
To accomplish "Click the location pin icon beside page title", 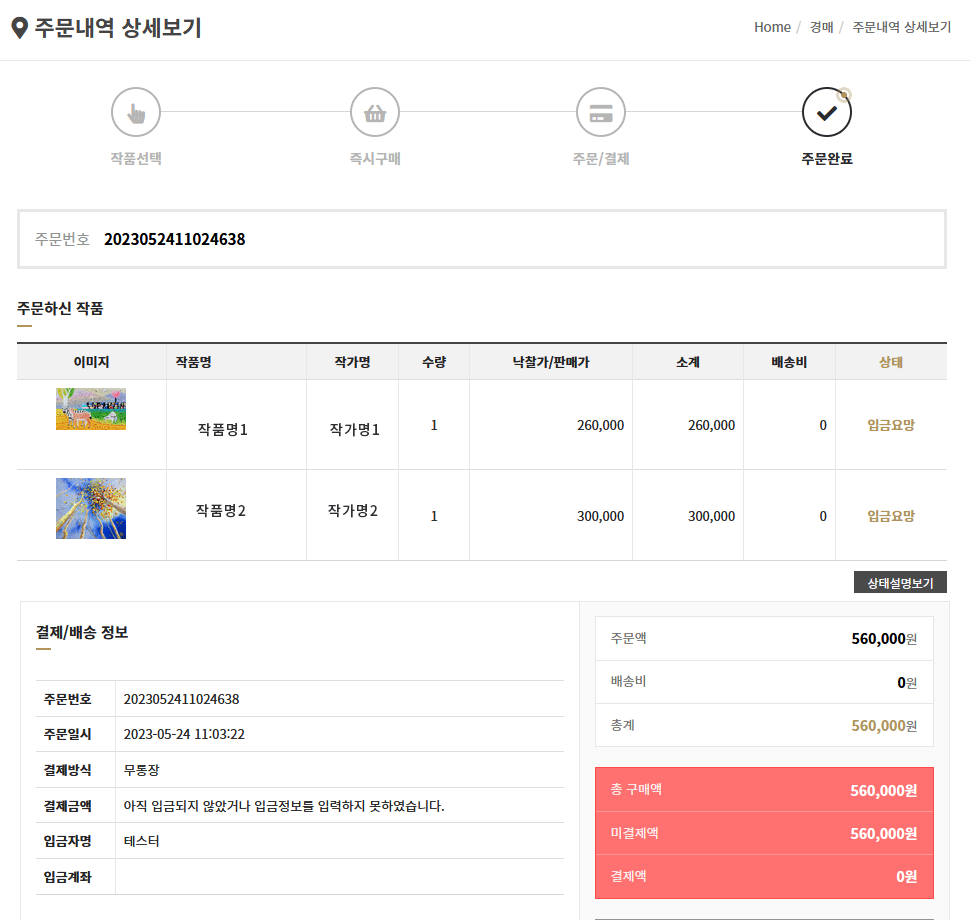I will 20,28.
